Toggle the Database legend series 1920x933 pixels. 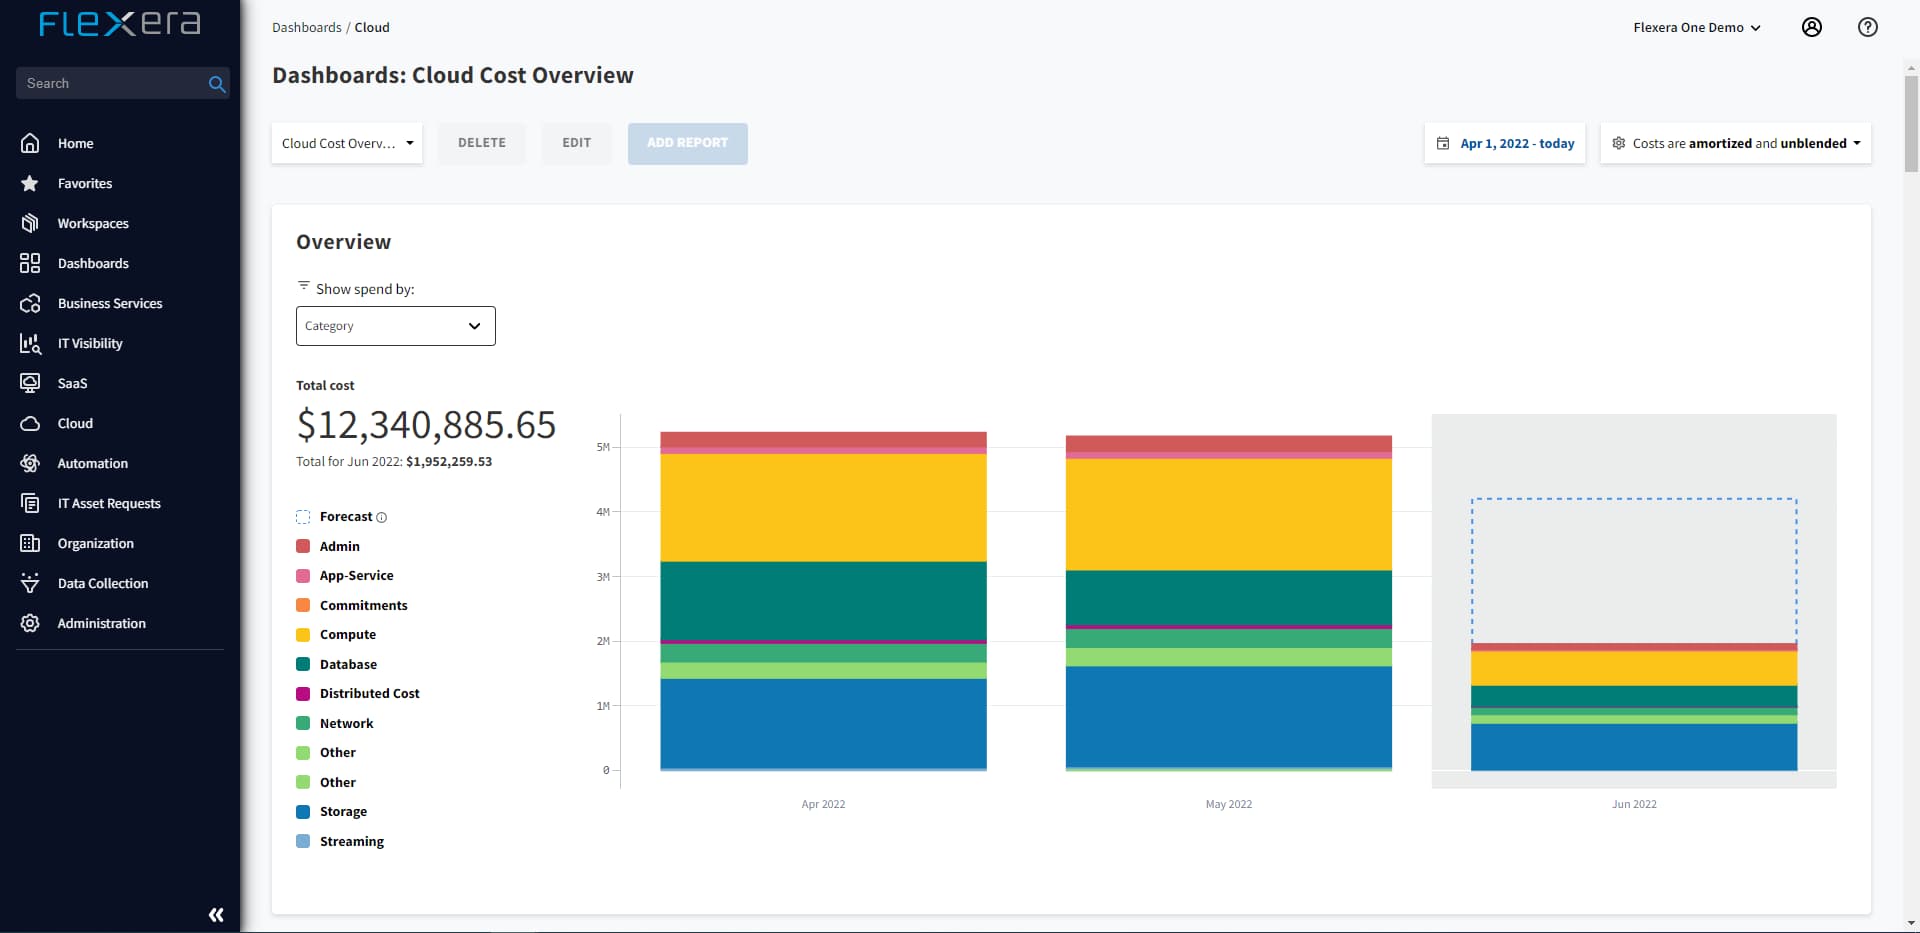tap(337, 664)
